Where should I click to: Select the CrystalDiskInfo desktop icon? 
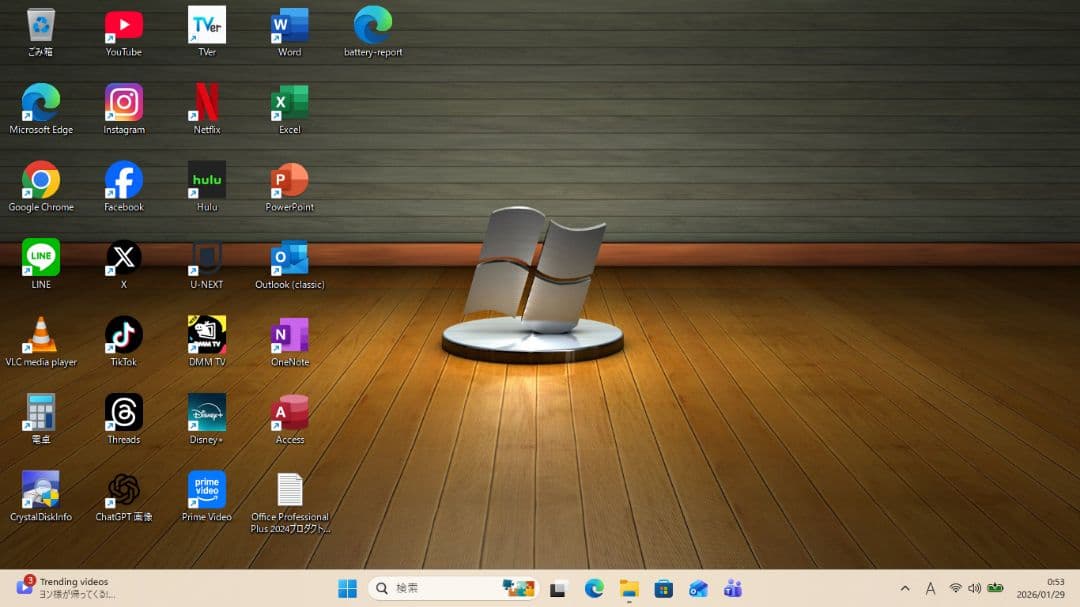tap(41, 491)
